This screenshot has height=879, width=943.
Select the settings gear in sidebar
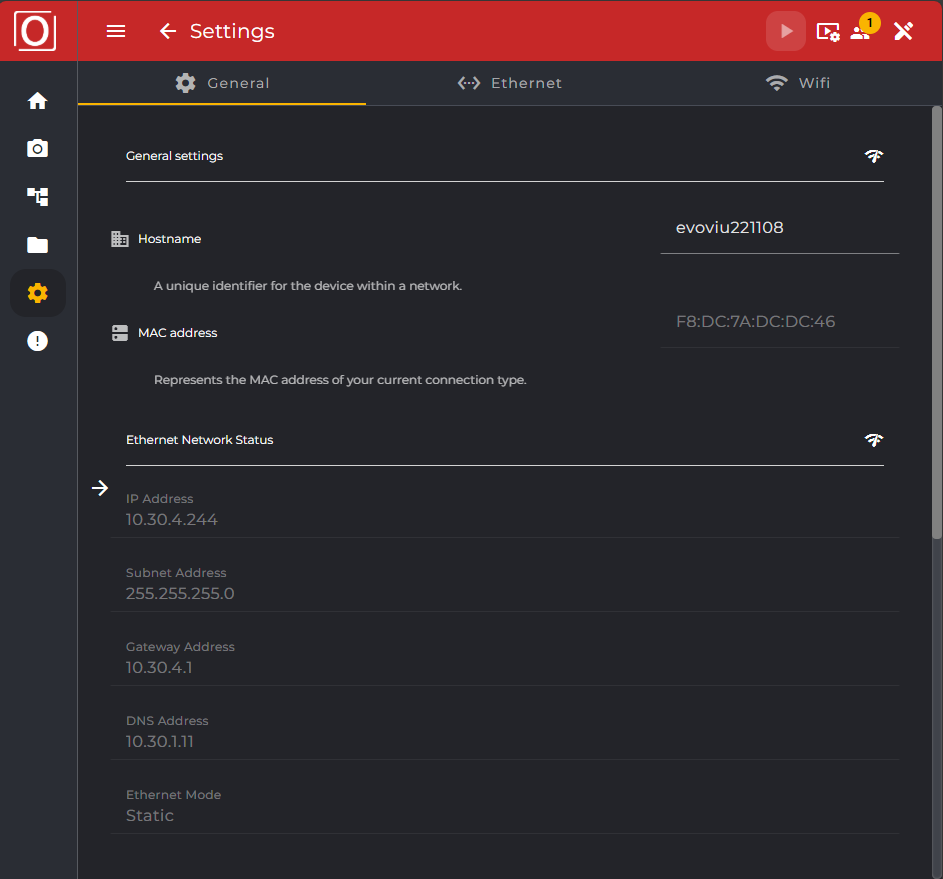(37, 292)
